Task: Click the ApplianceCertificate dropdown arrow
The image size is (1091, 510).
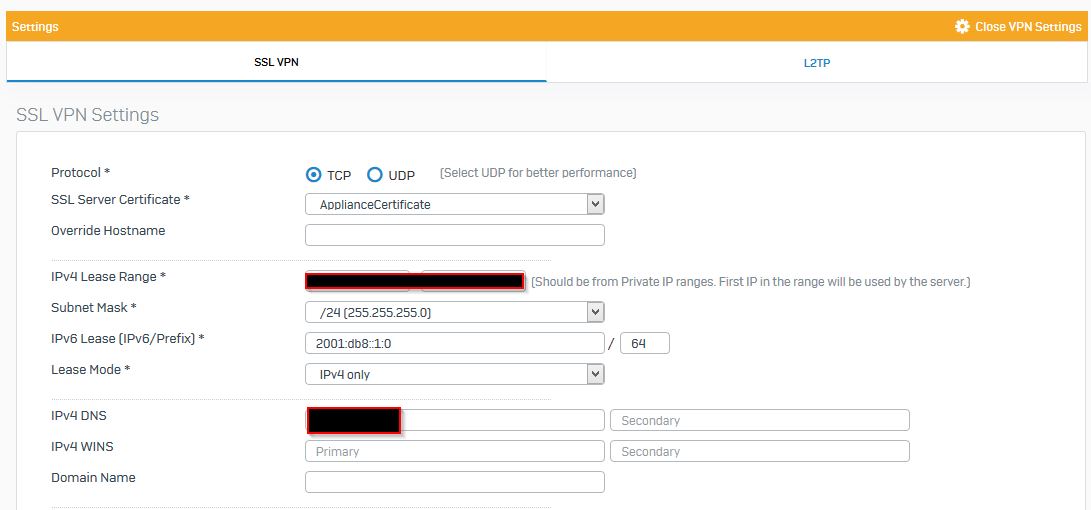Action: coord(595,205)
